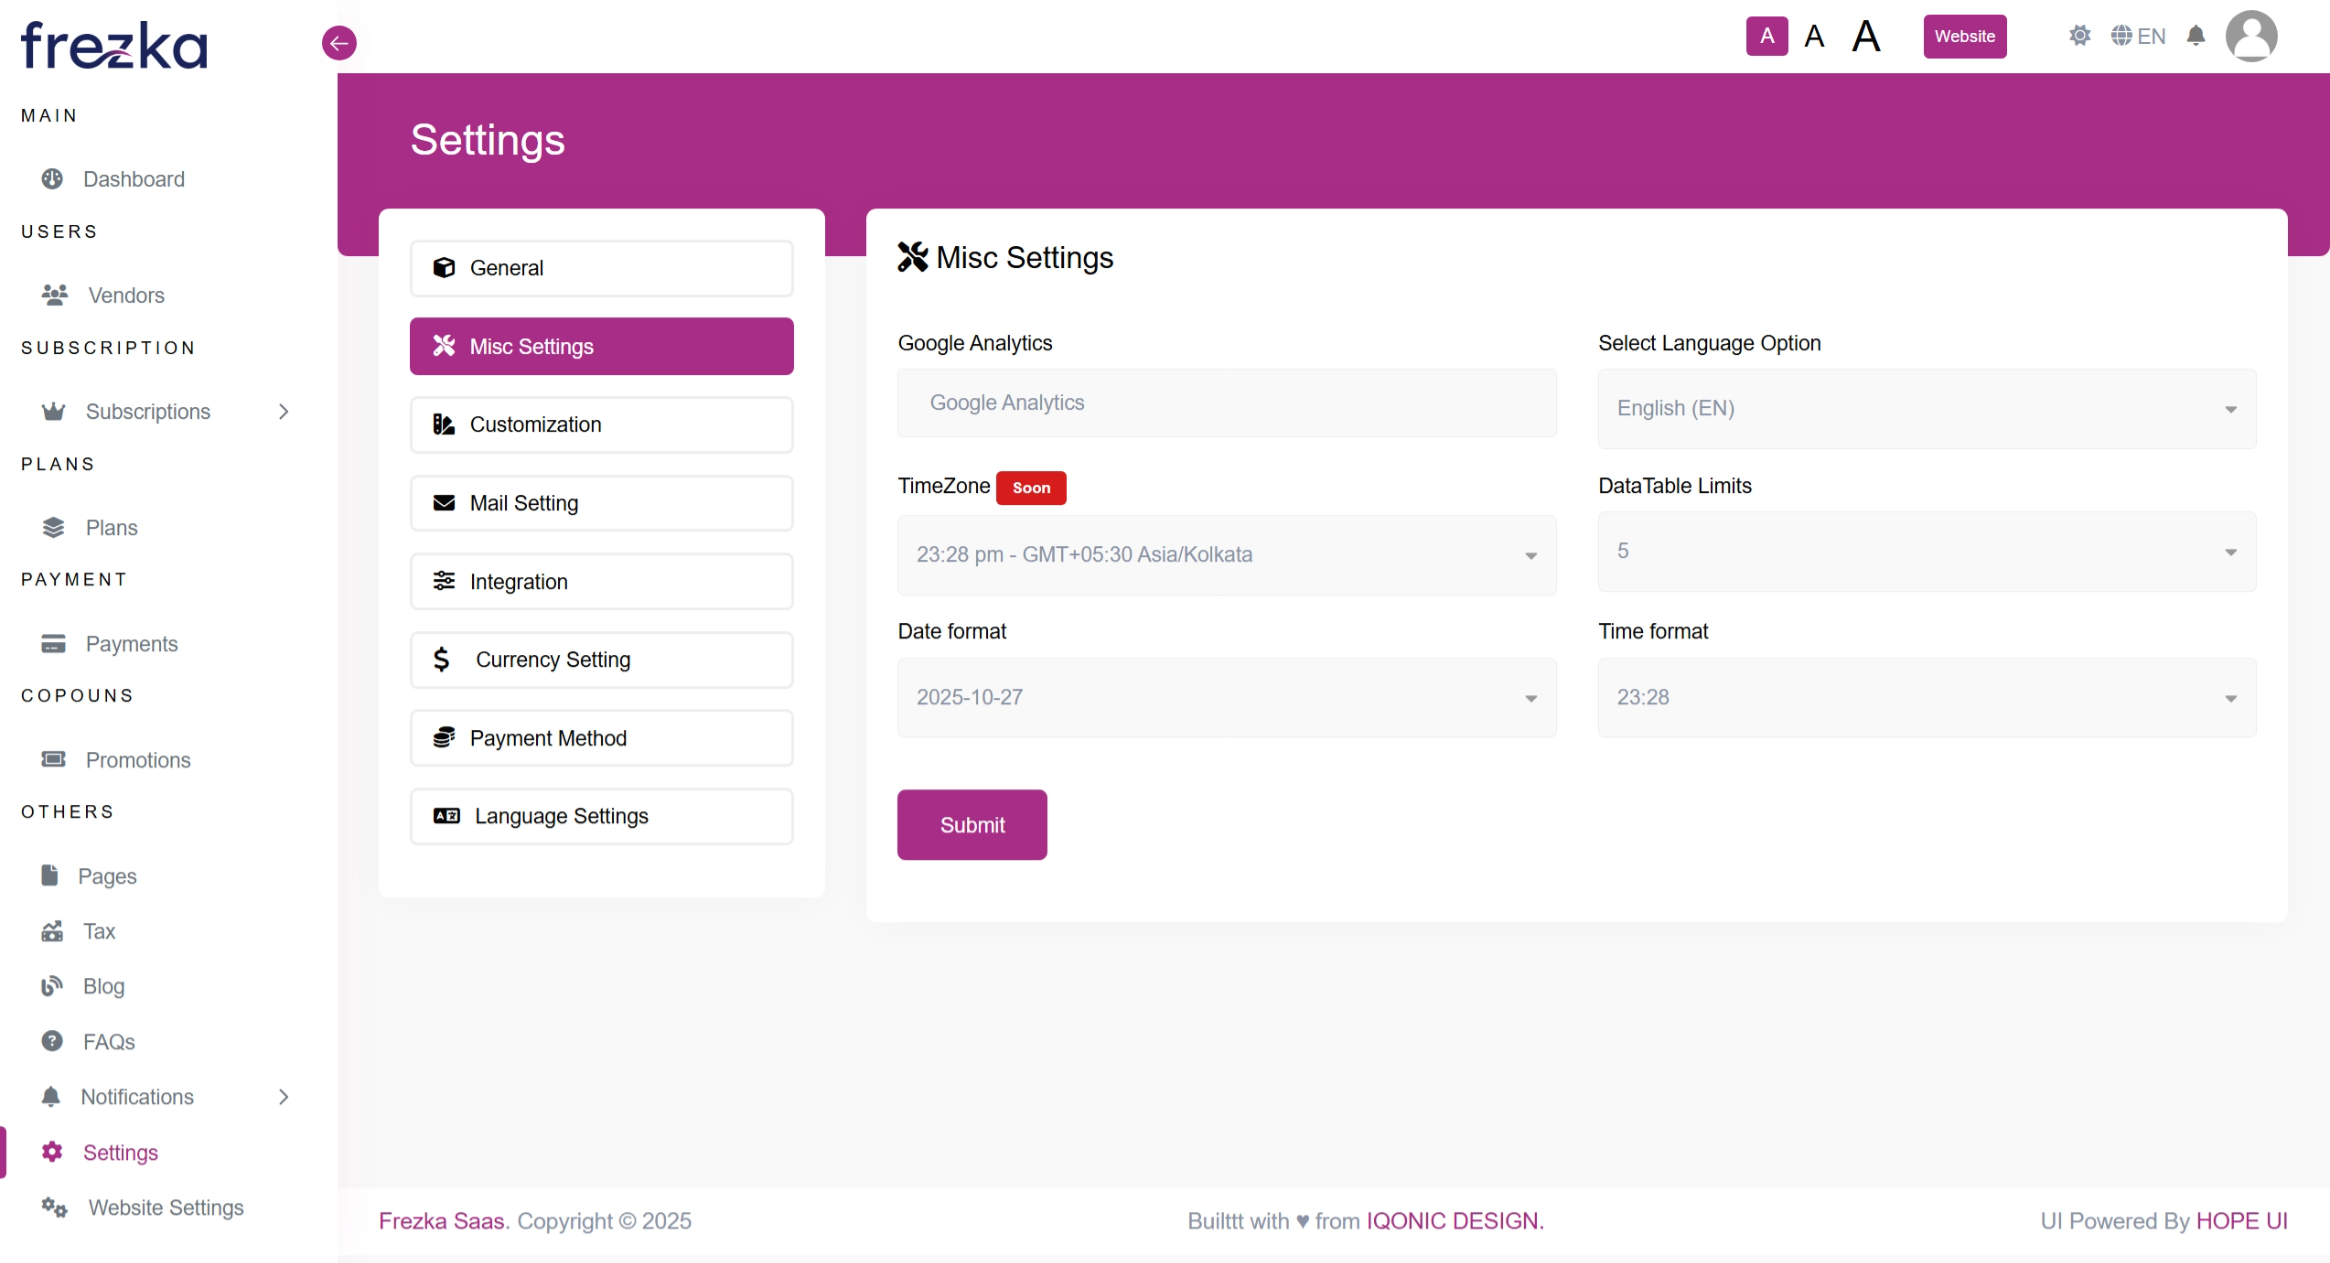Open the Date format dropdown
The image size is (2330, 1263).
point(1226,697)
